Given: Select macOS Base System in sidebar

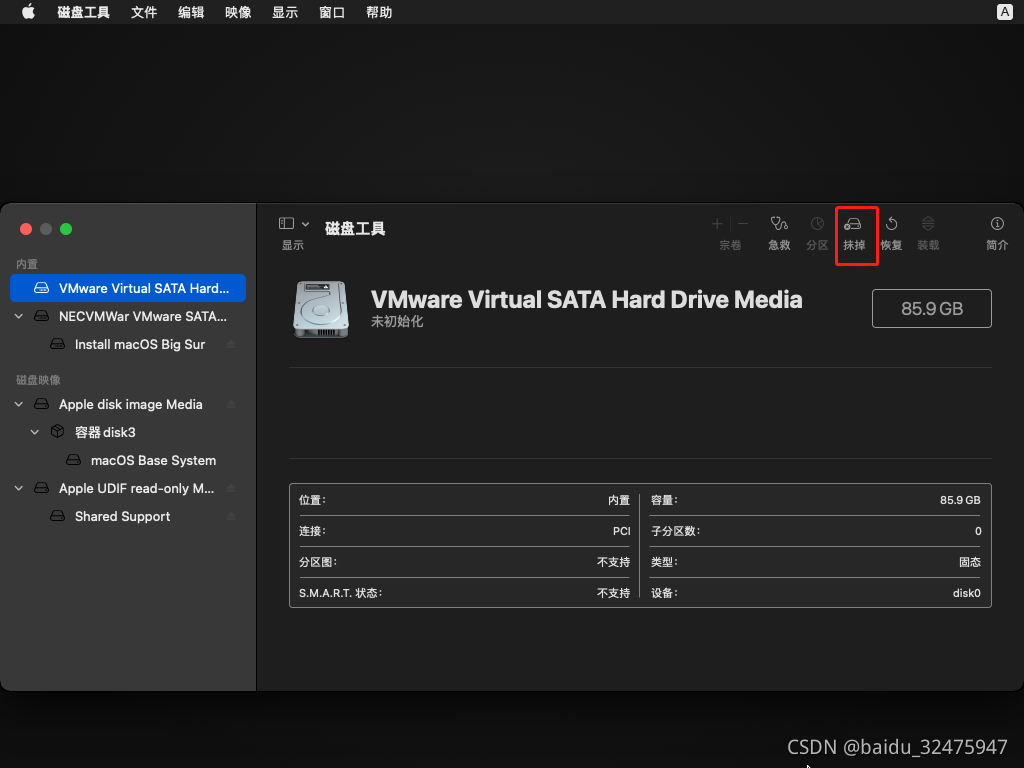Looking at the screenshot, I should (153, 460).
